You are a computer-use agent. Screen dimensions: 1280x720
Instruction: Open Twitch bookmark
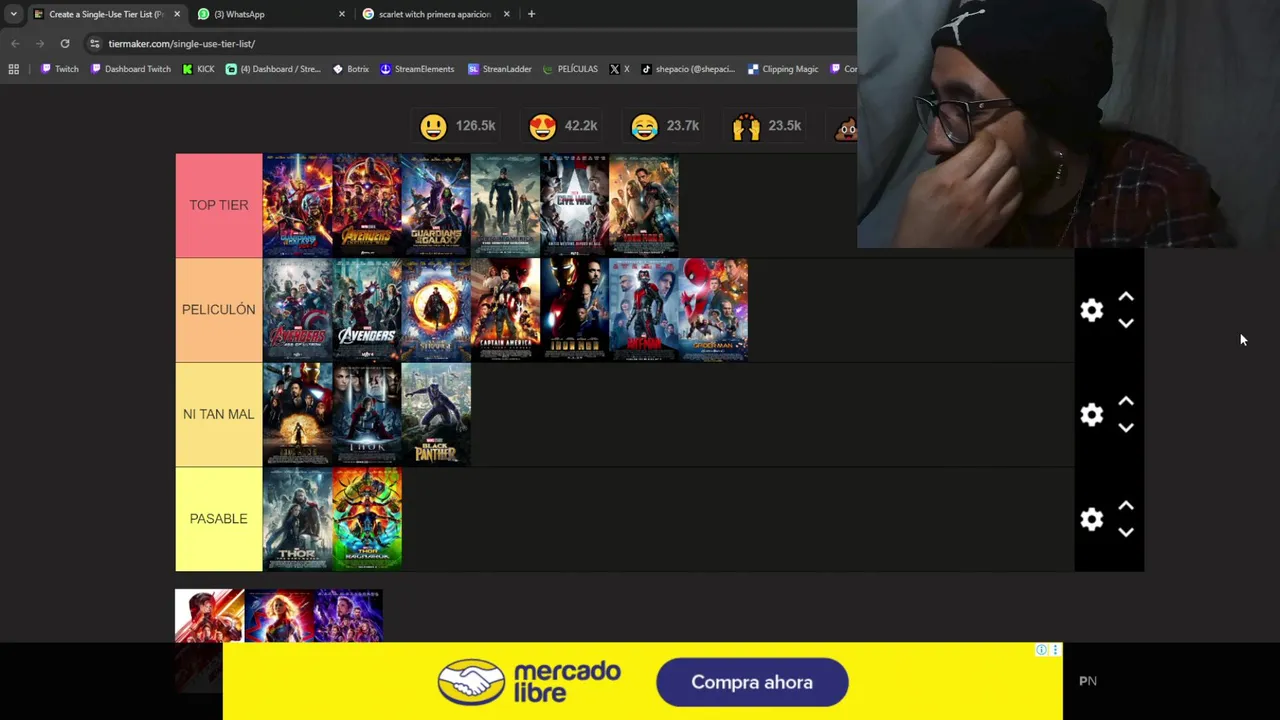(60, 69)
